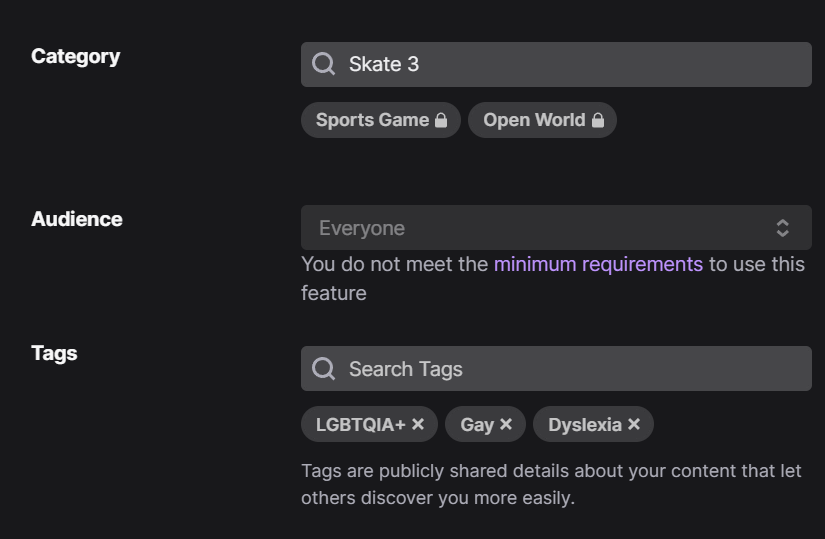Click the lock icon on Sports Game tag
The height and width of the screenshot is (539, 825).
441,121
